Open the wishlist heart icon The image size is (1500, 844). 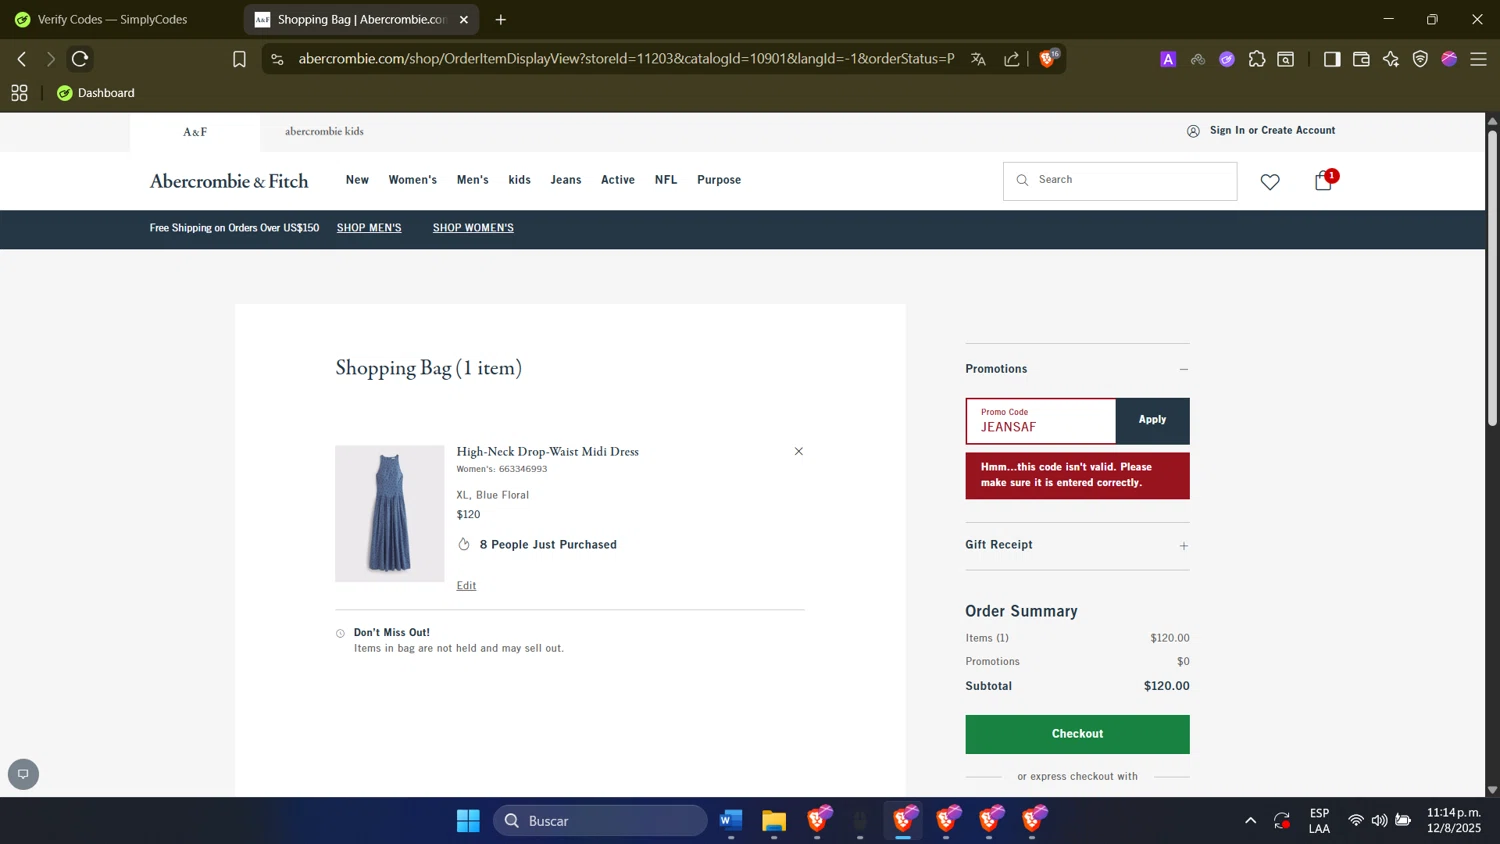[1270, 182]
